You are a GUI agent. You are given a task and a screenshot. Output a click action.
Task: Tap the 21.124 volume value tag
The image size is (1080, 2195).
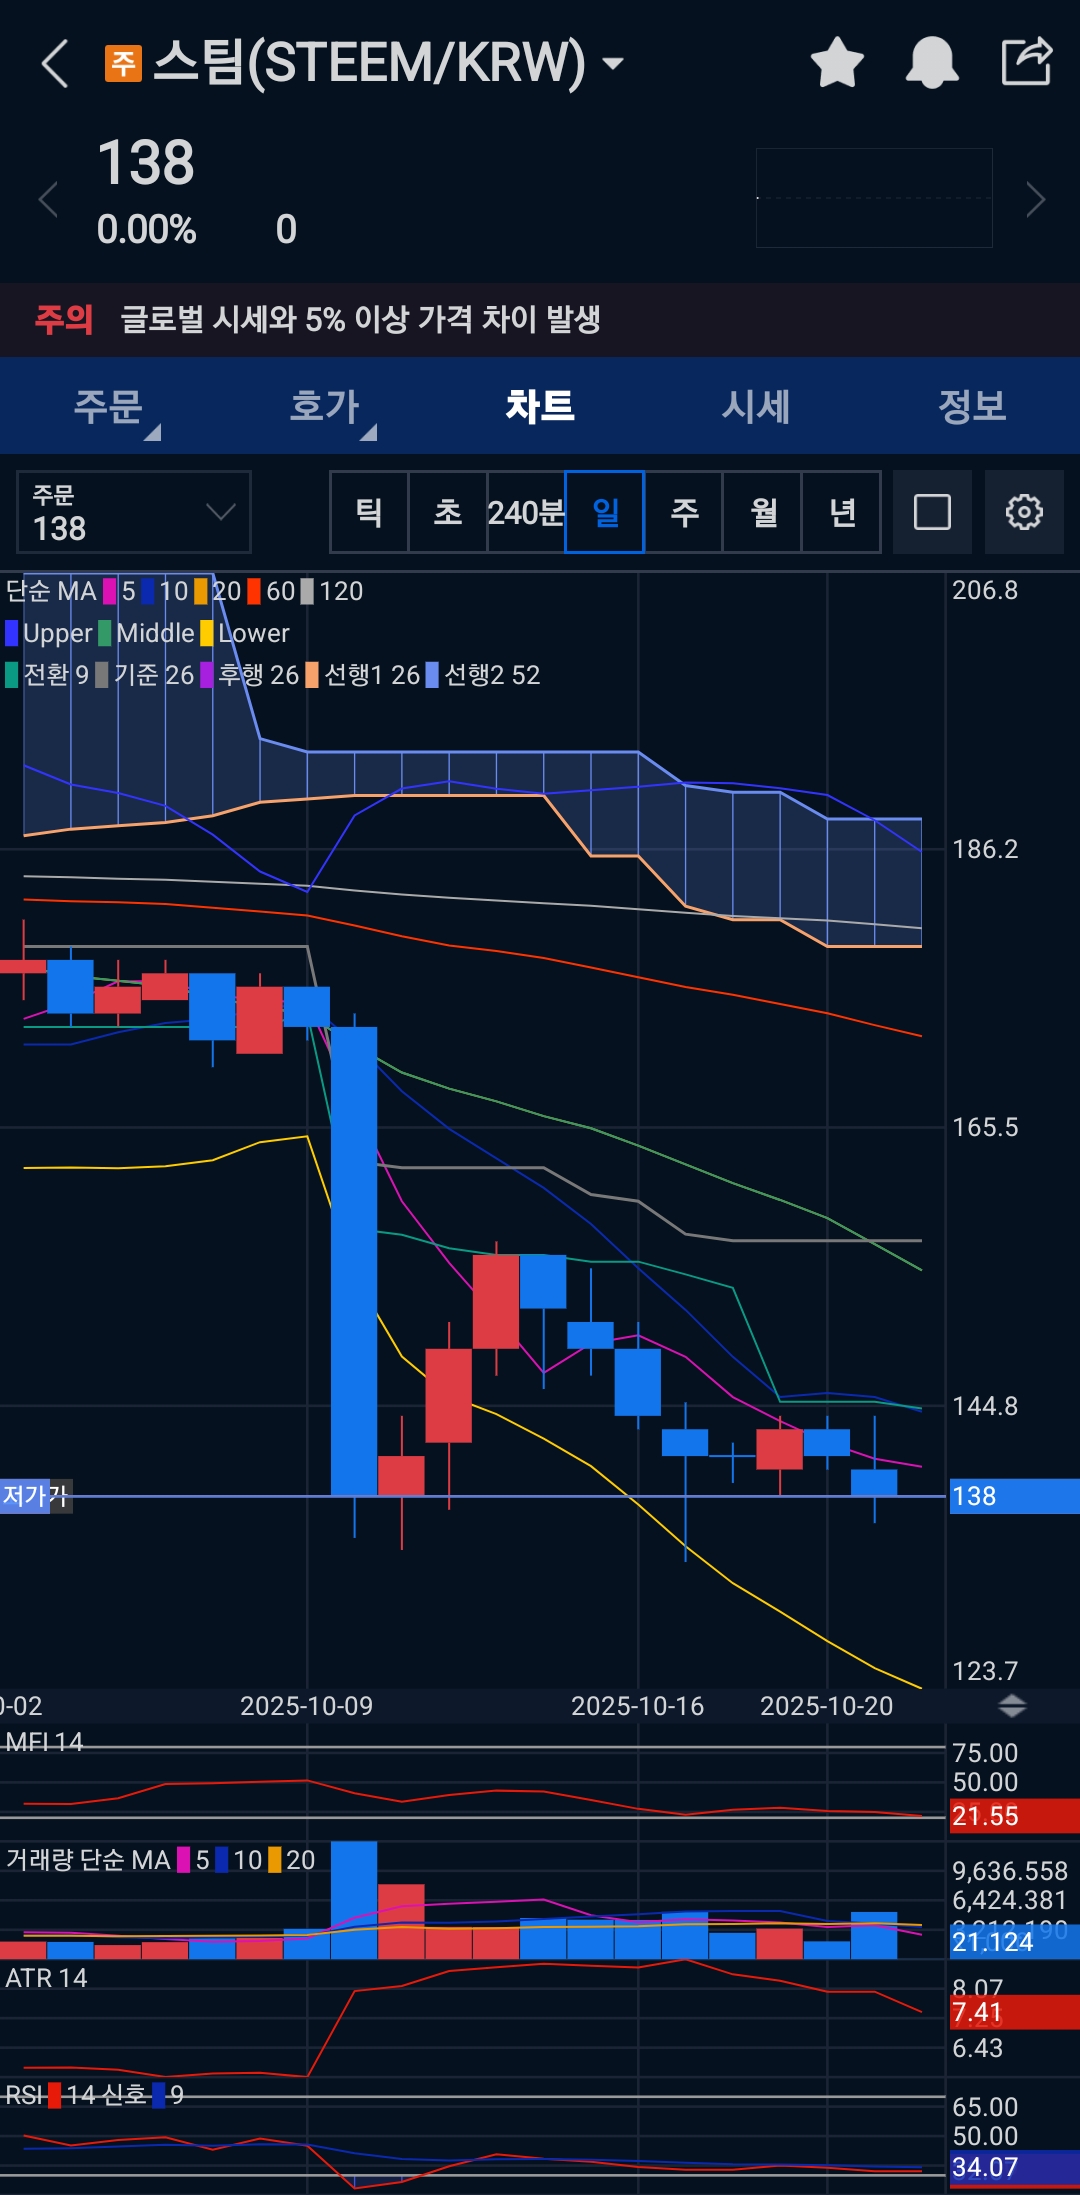[1014, 1942]
